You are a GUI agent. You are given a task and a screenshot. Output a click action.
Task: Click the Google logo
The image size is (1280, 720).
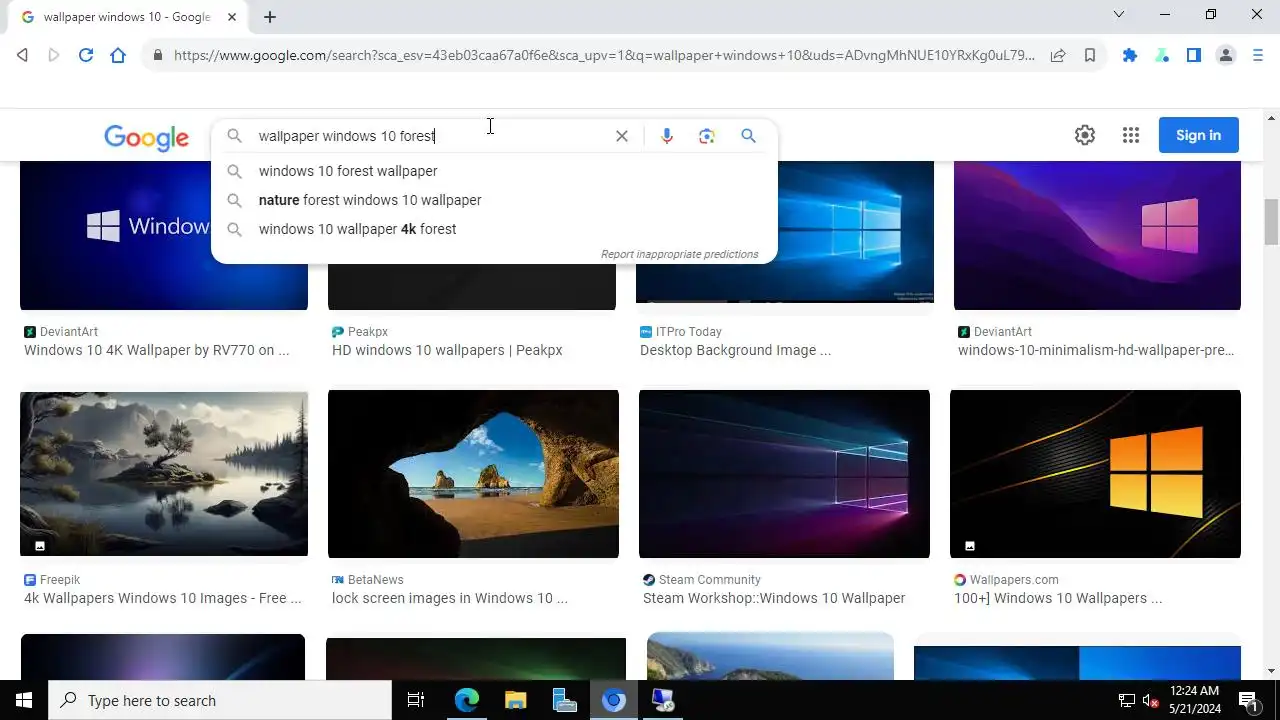click(x=146, y=138)
